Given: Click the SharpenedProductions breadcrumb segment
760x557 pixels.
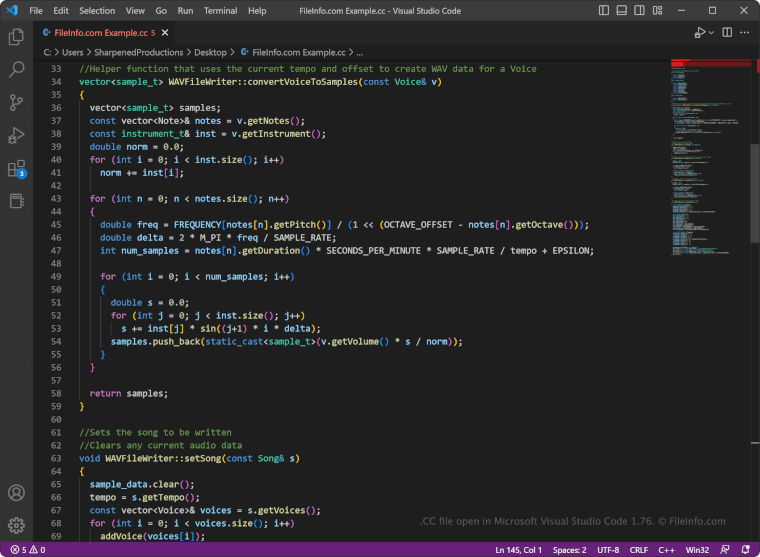Looking at the screenshot, I should 139,52.
